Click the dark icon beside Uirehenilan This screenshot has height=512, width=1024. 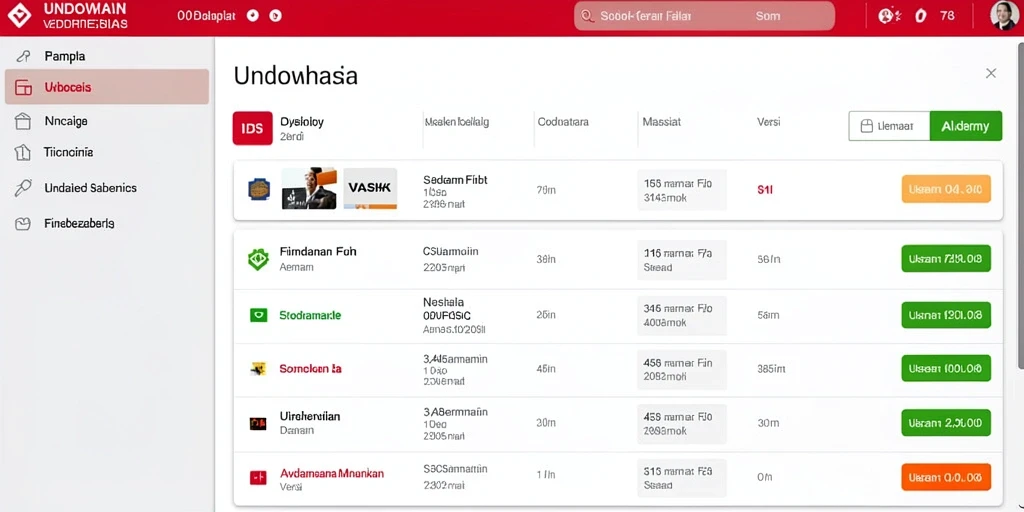(x=258, y=424)
